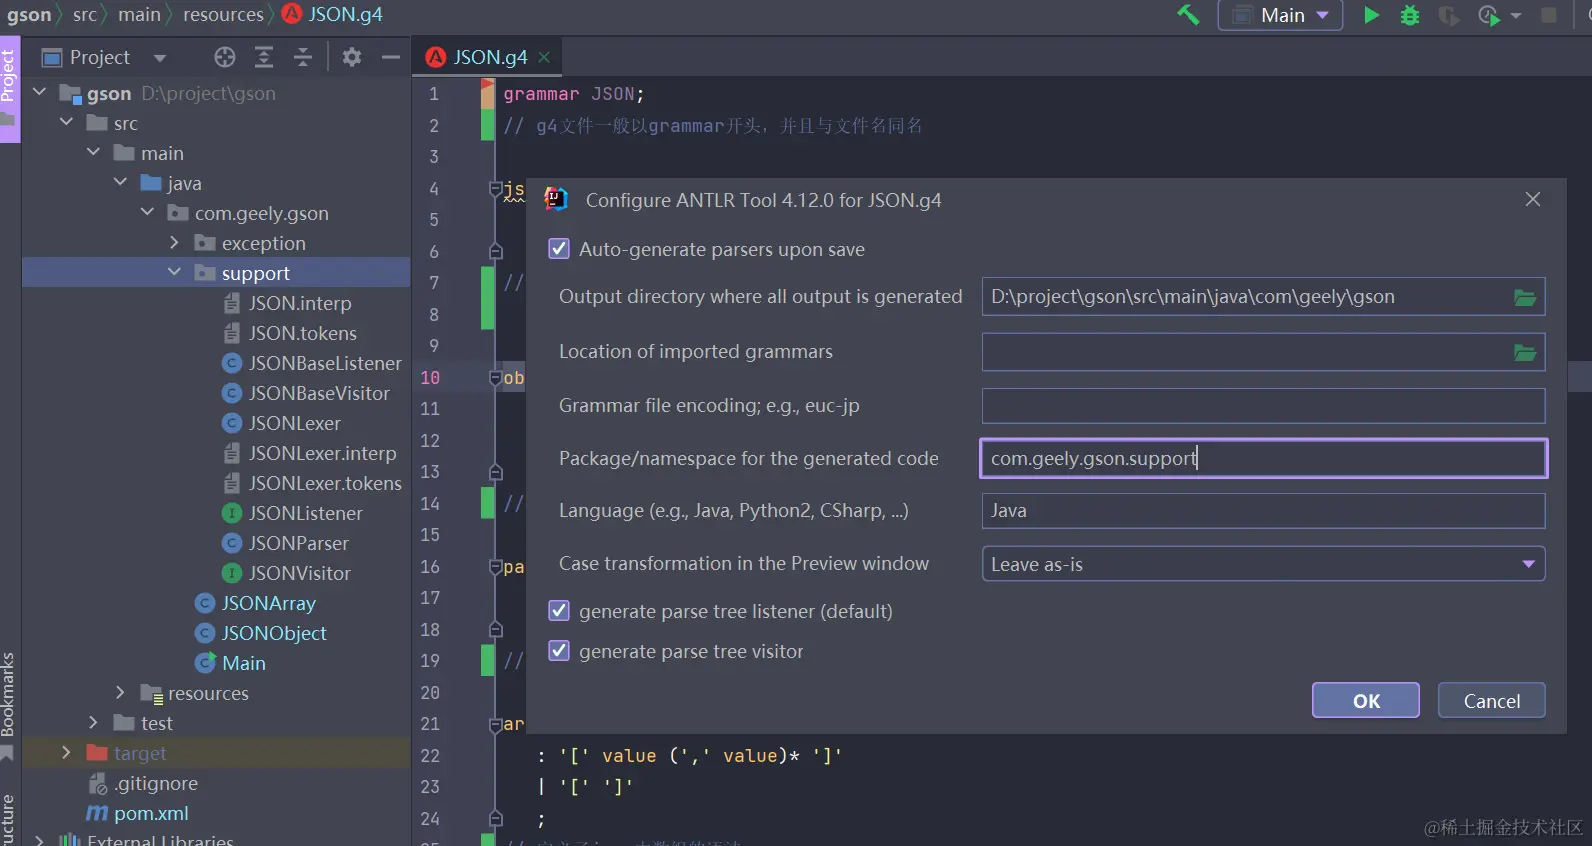This screenshot has height=846, width=1592.
Task: Click resources in the breadcrumb path
Action: (x=223, y=15)
